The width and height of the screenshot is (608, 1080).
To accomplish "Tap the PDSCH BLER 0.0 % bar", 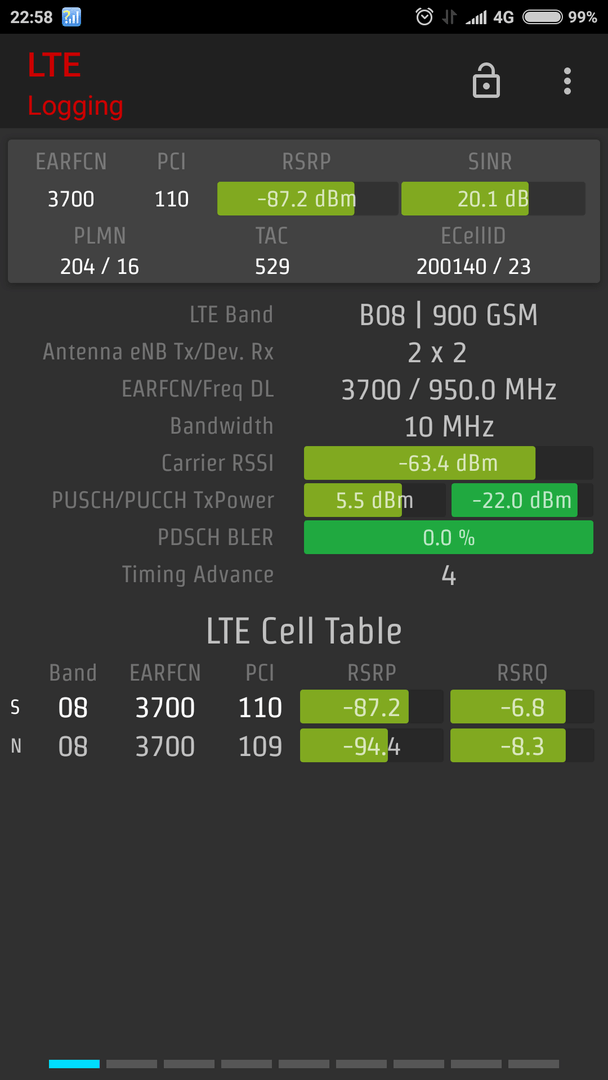I will pyautogui.click(x=447, y=537).
